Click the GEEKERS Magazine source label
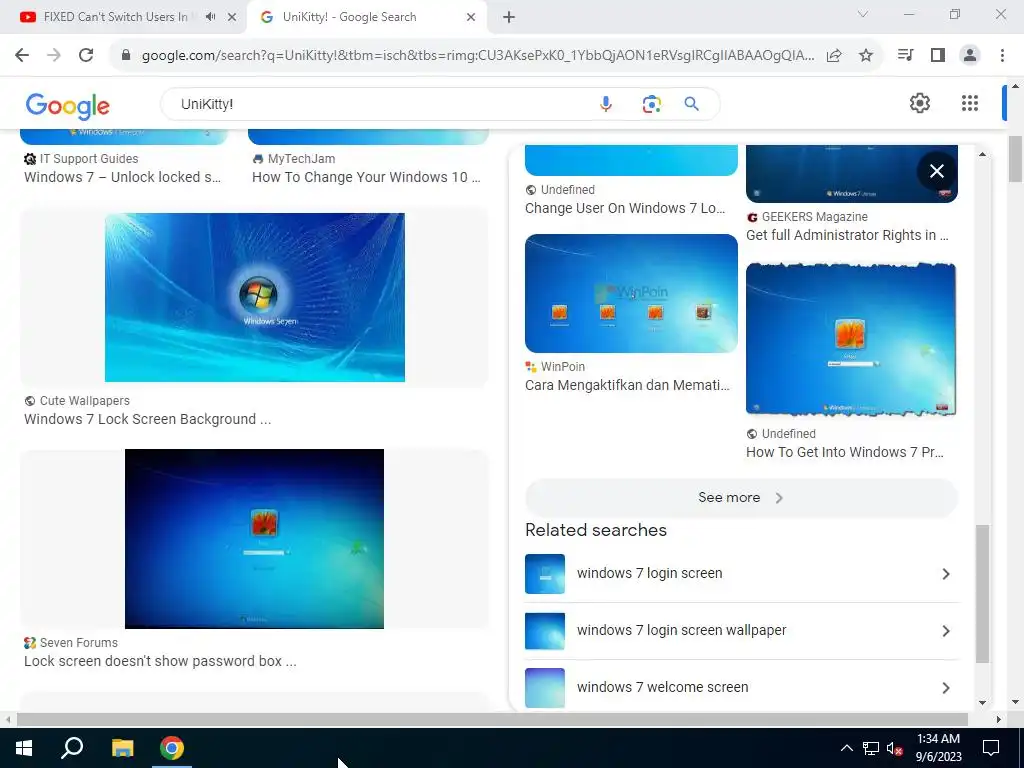The height and width of the screenshot is (768, 1024). pos(814,217)
